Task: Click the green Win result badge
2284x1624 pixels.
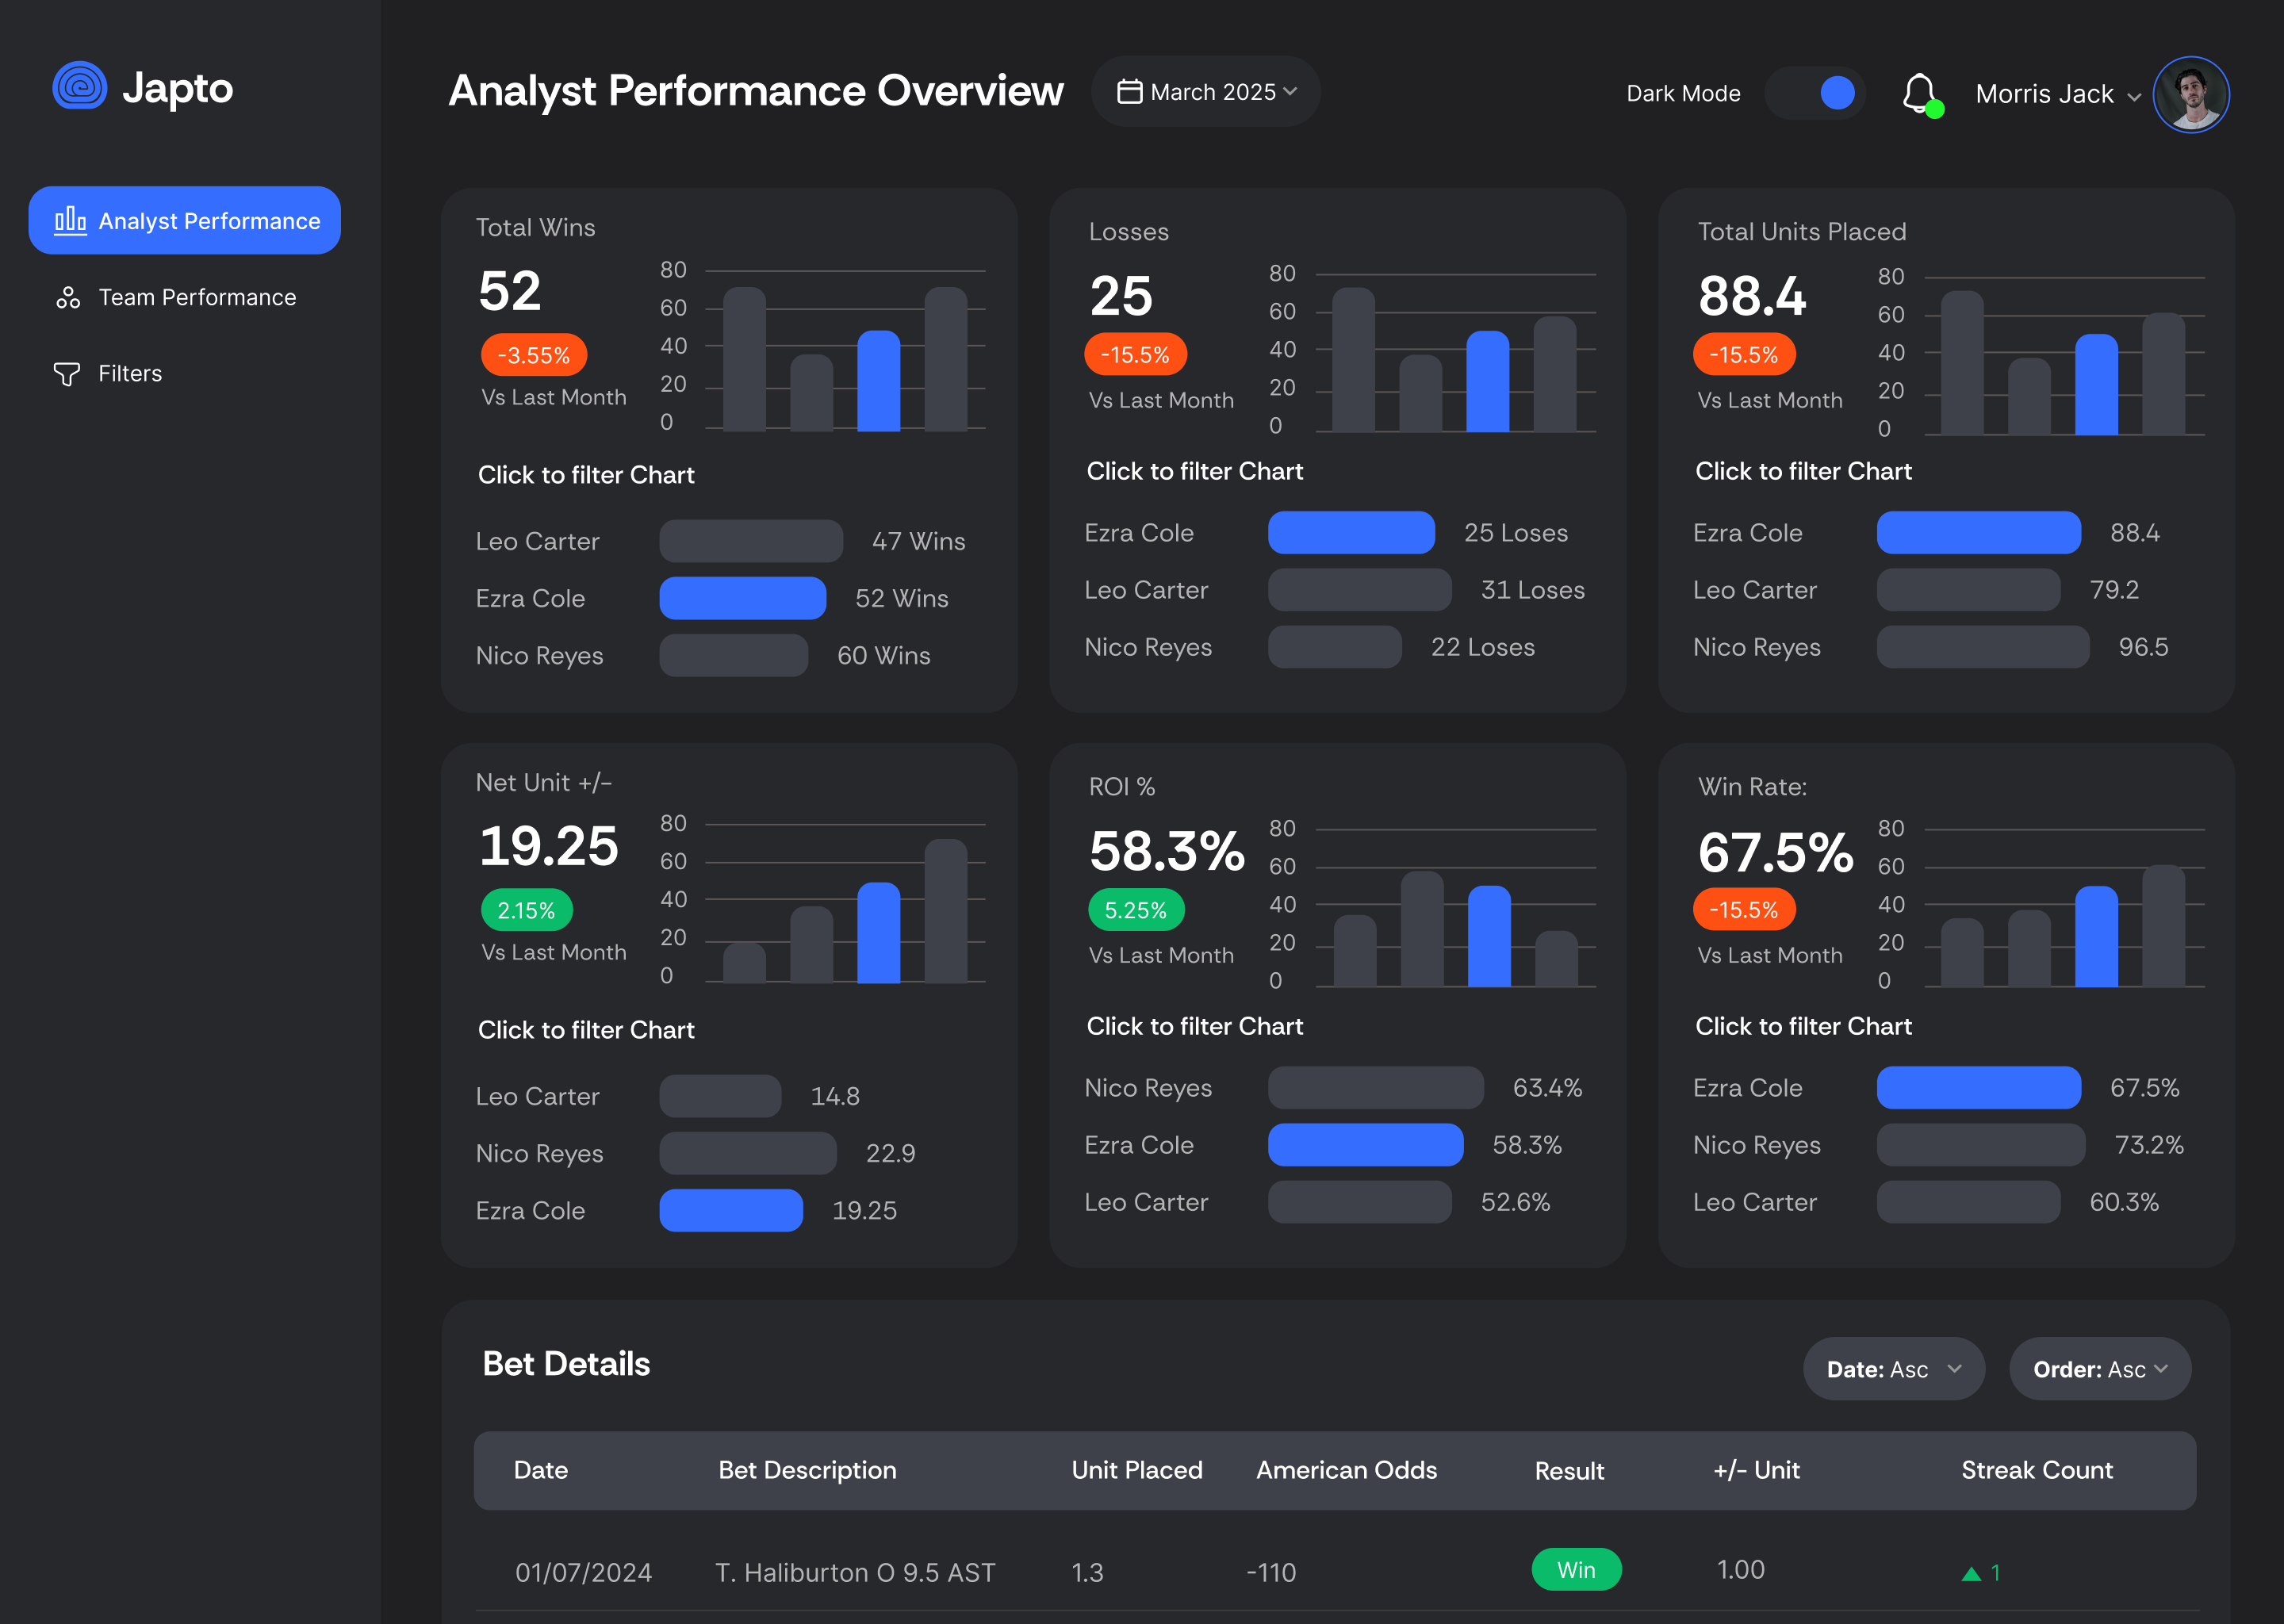Action: tap(1576, 1570)
